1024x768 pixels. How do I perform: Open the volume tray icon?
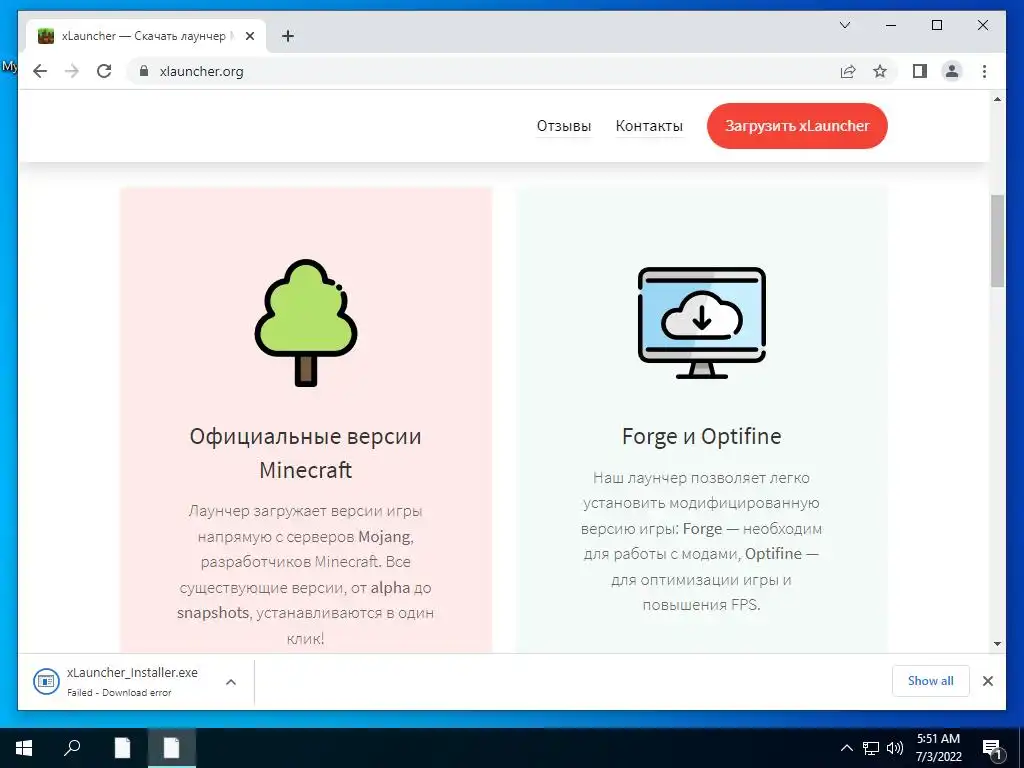(895, 748)
